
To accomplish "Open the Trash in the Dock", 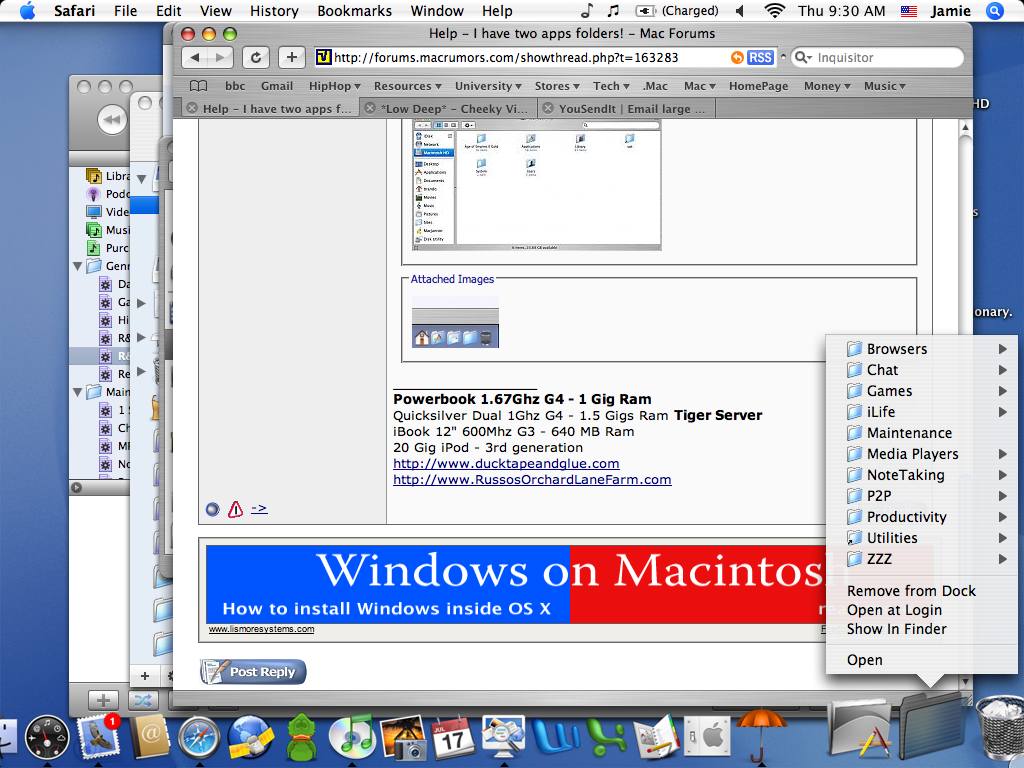I will point(999,727).
